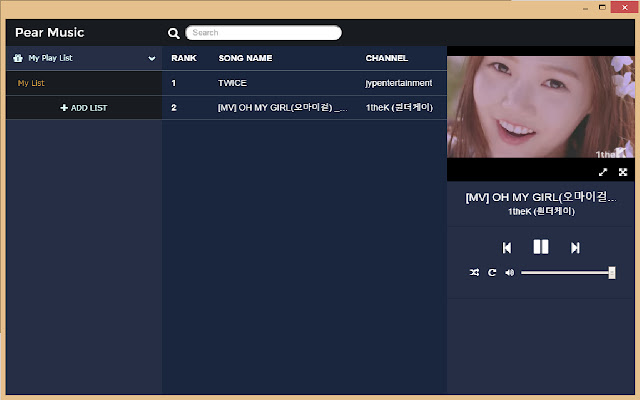Click the Pear Music logo
Viewport: 640px width, 400px height.
pyautogui.click(x=49, y=33)
